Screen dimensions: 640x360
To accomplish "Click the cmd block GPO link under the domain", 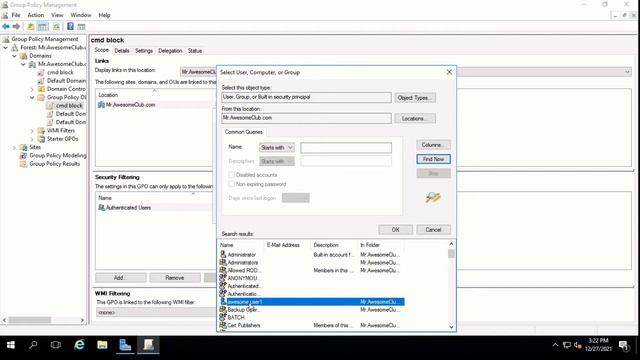I will (x=60, y=72).
